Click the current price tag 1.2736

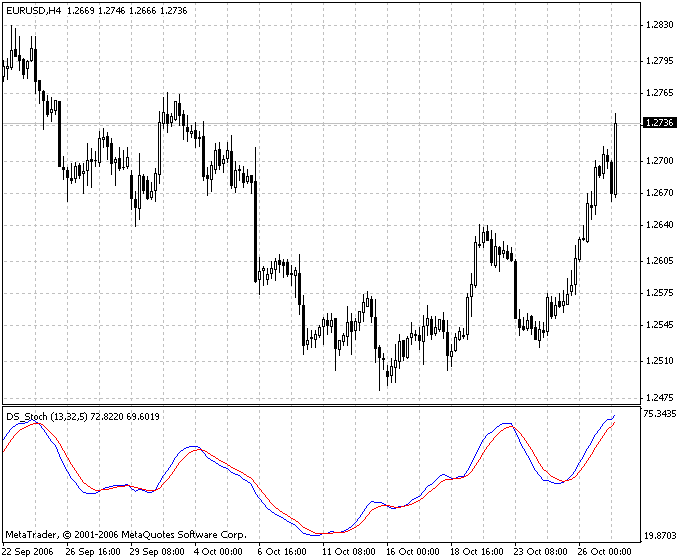point(659,123)
